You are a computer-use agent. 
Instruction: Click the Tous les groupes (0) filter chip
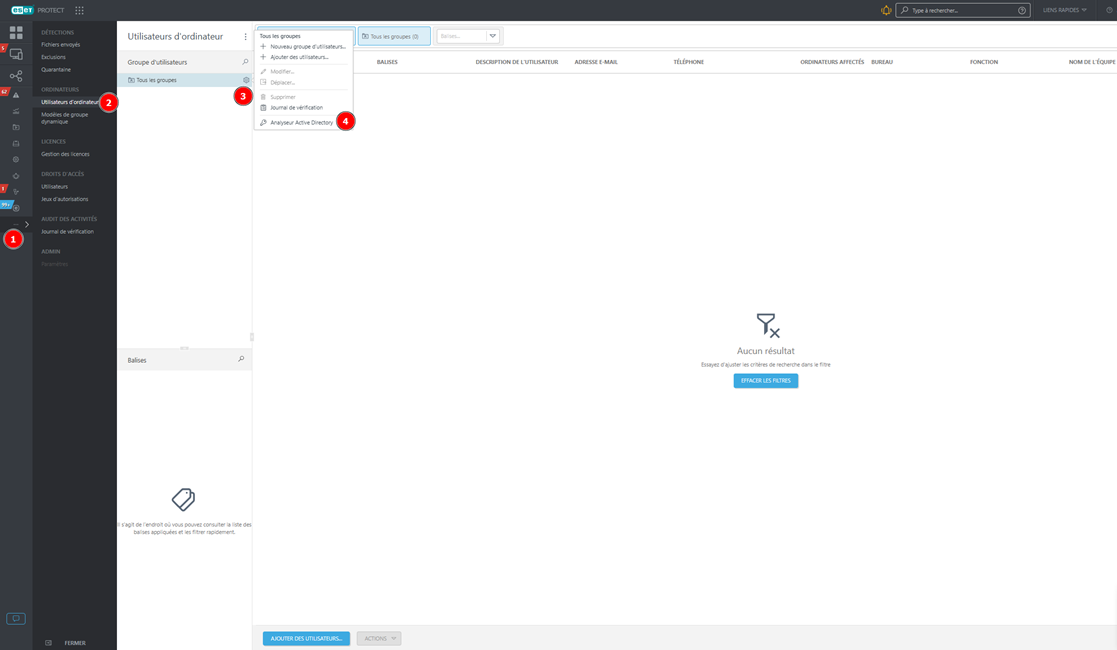click(x=394, y=36)
